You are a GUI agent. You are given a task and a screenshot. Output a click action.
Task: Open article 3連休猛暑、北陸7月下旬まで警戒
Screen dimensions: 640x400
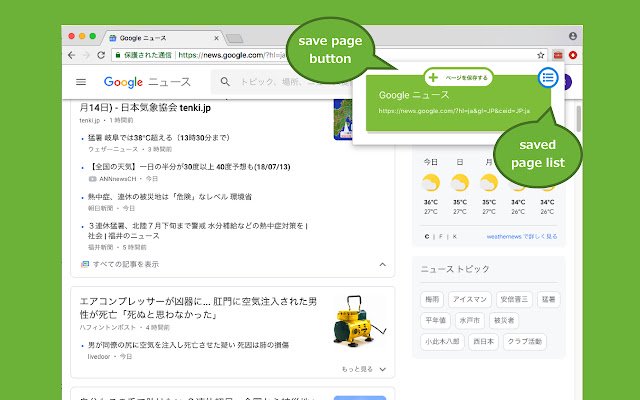(198, 231)
